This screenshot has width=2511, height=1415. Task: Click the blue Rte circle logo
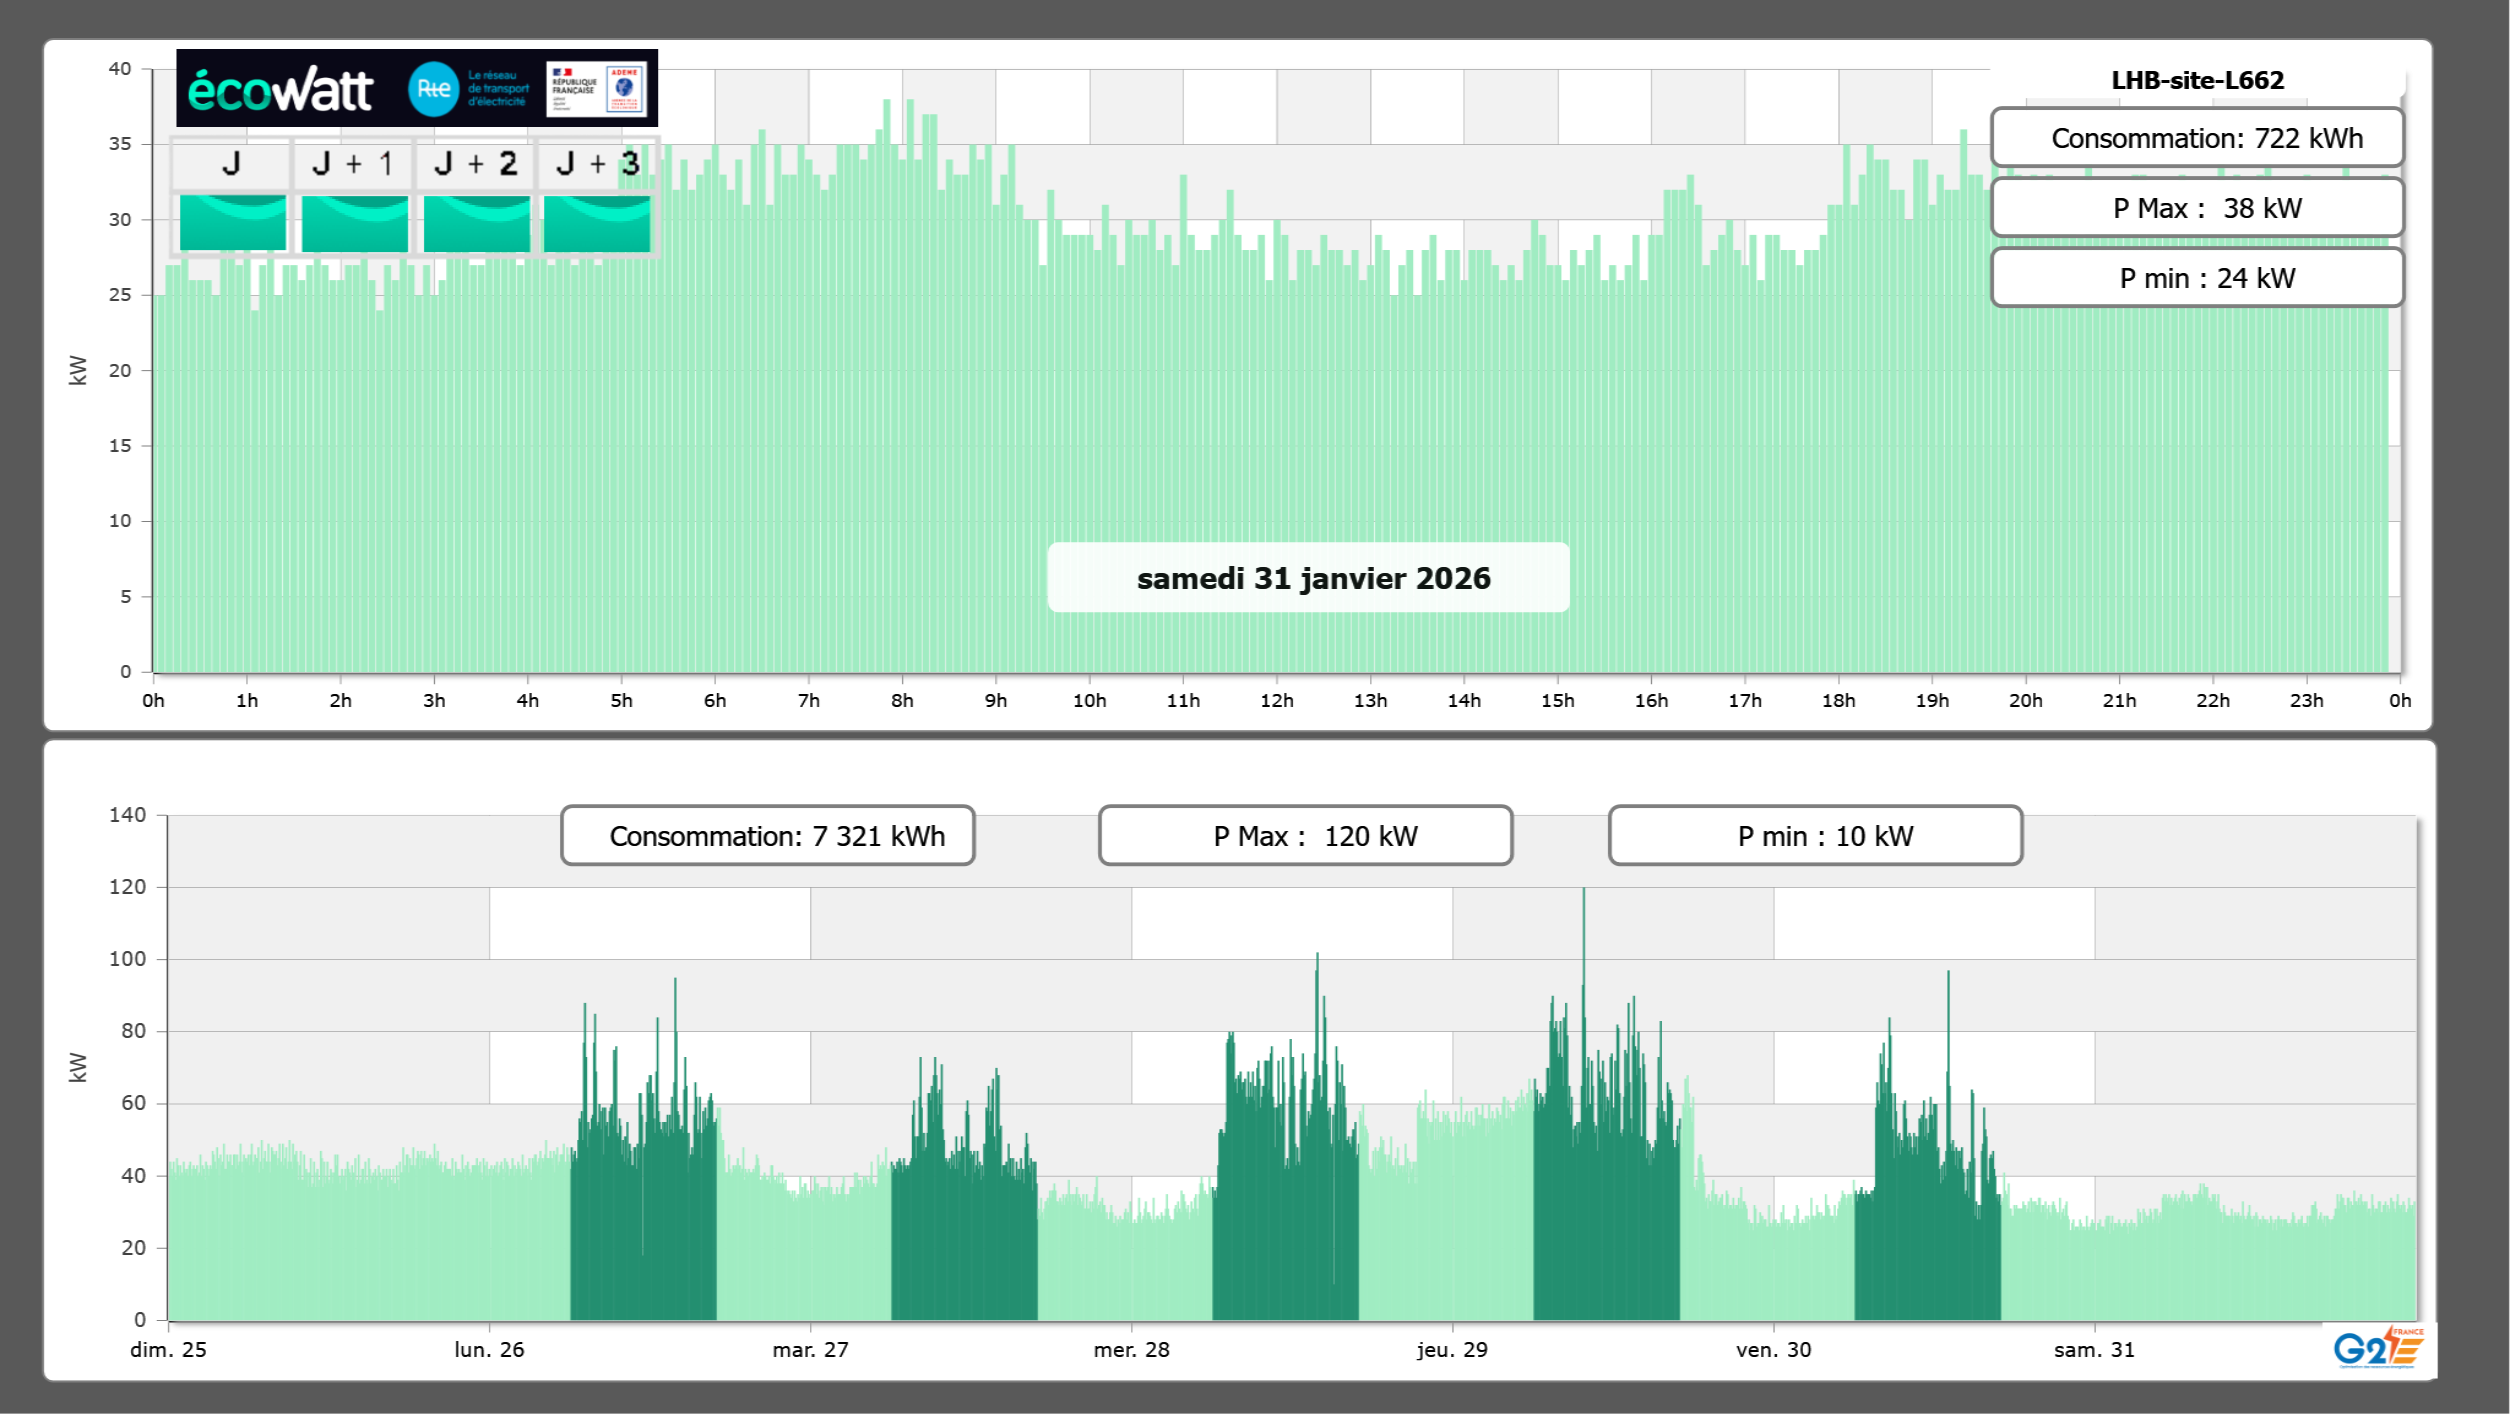pos(433,89)
